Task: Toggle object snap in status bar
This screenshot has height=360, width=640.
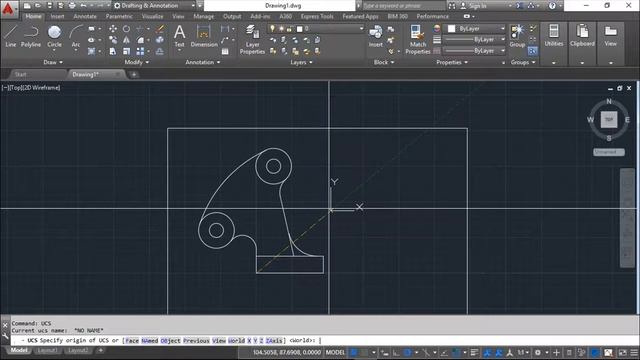Action: (456, 353)
